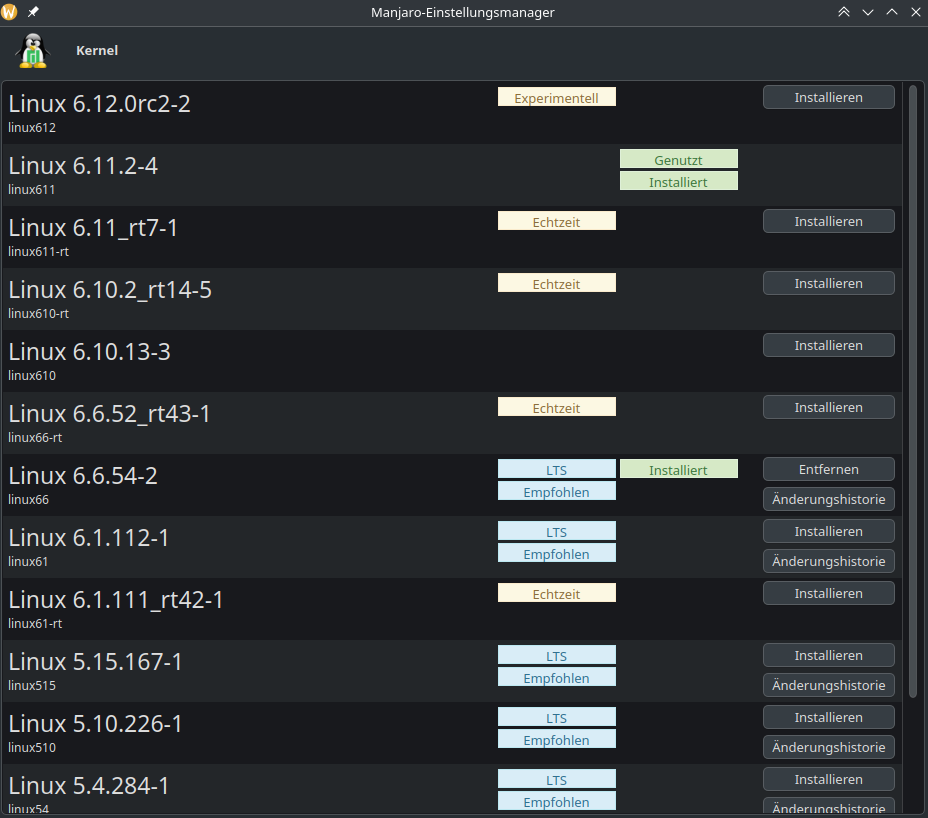Click the Experimentell tag of Linux 6.12.0rc2-2
The width and height of the screenshot is (928, 818).
point(556,97)
